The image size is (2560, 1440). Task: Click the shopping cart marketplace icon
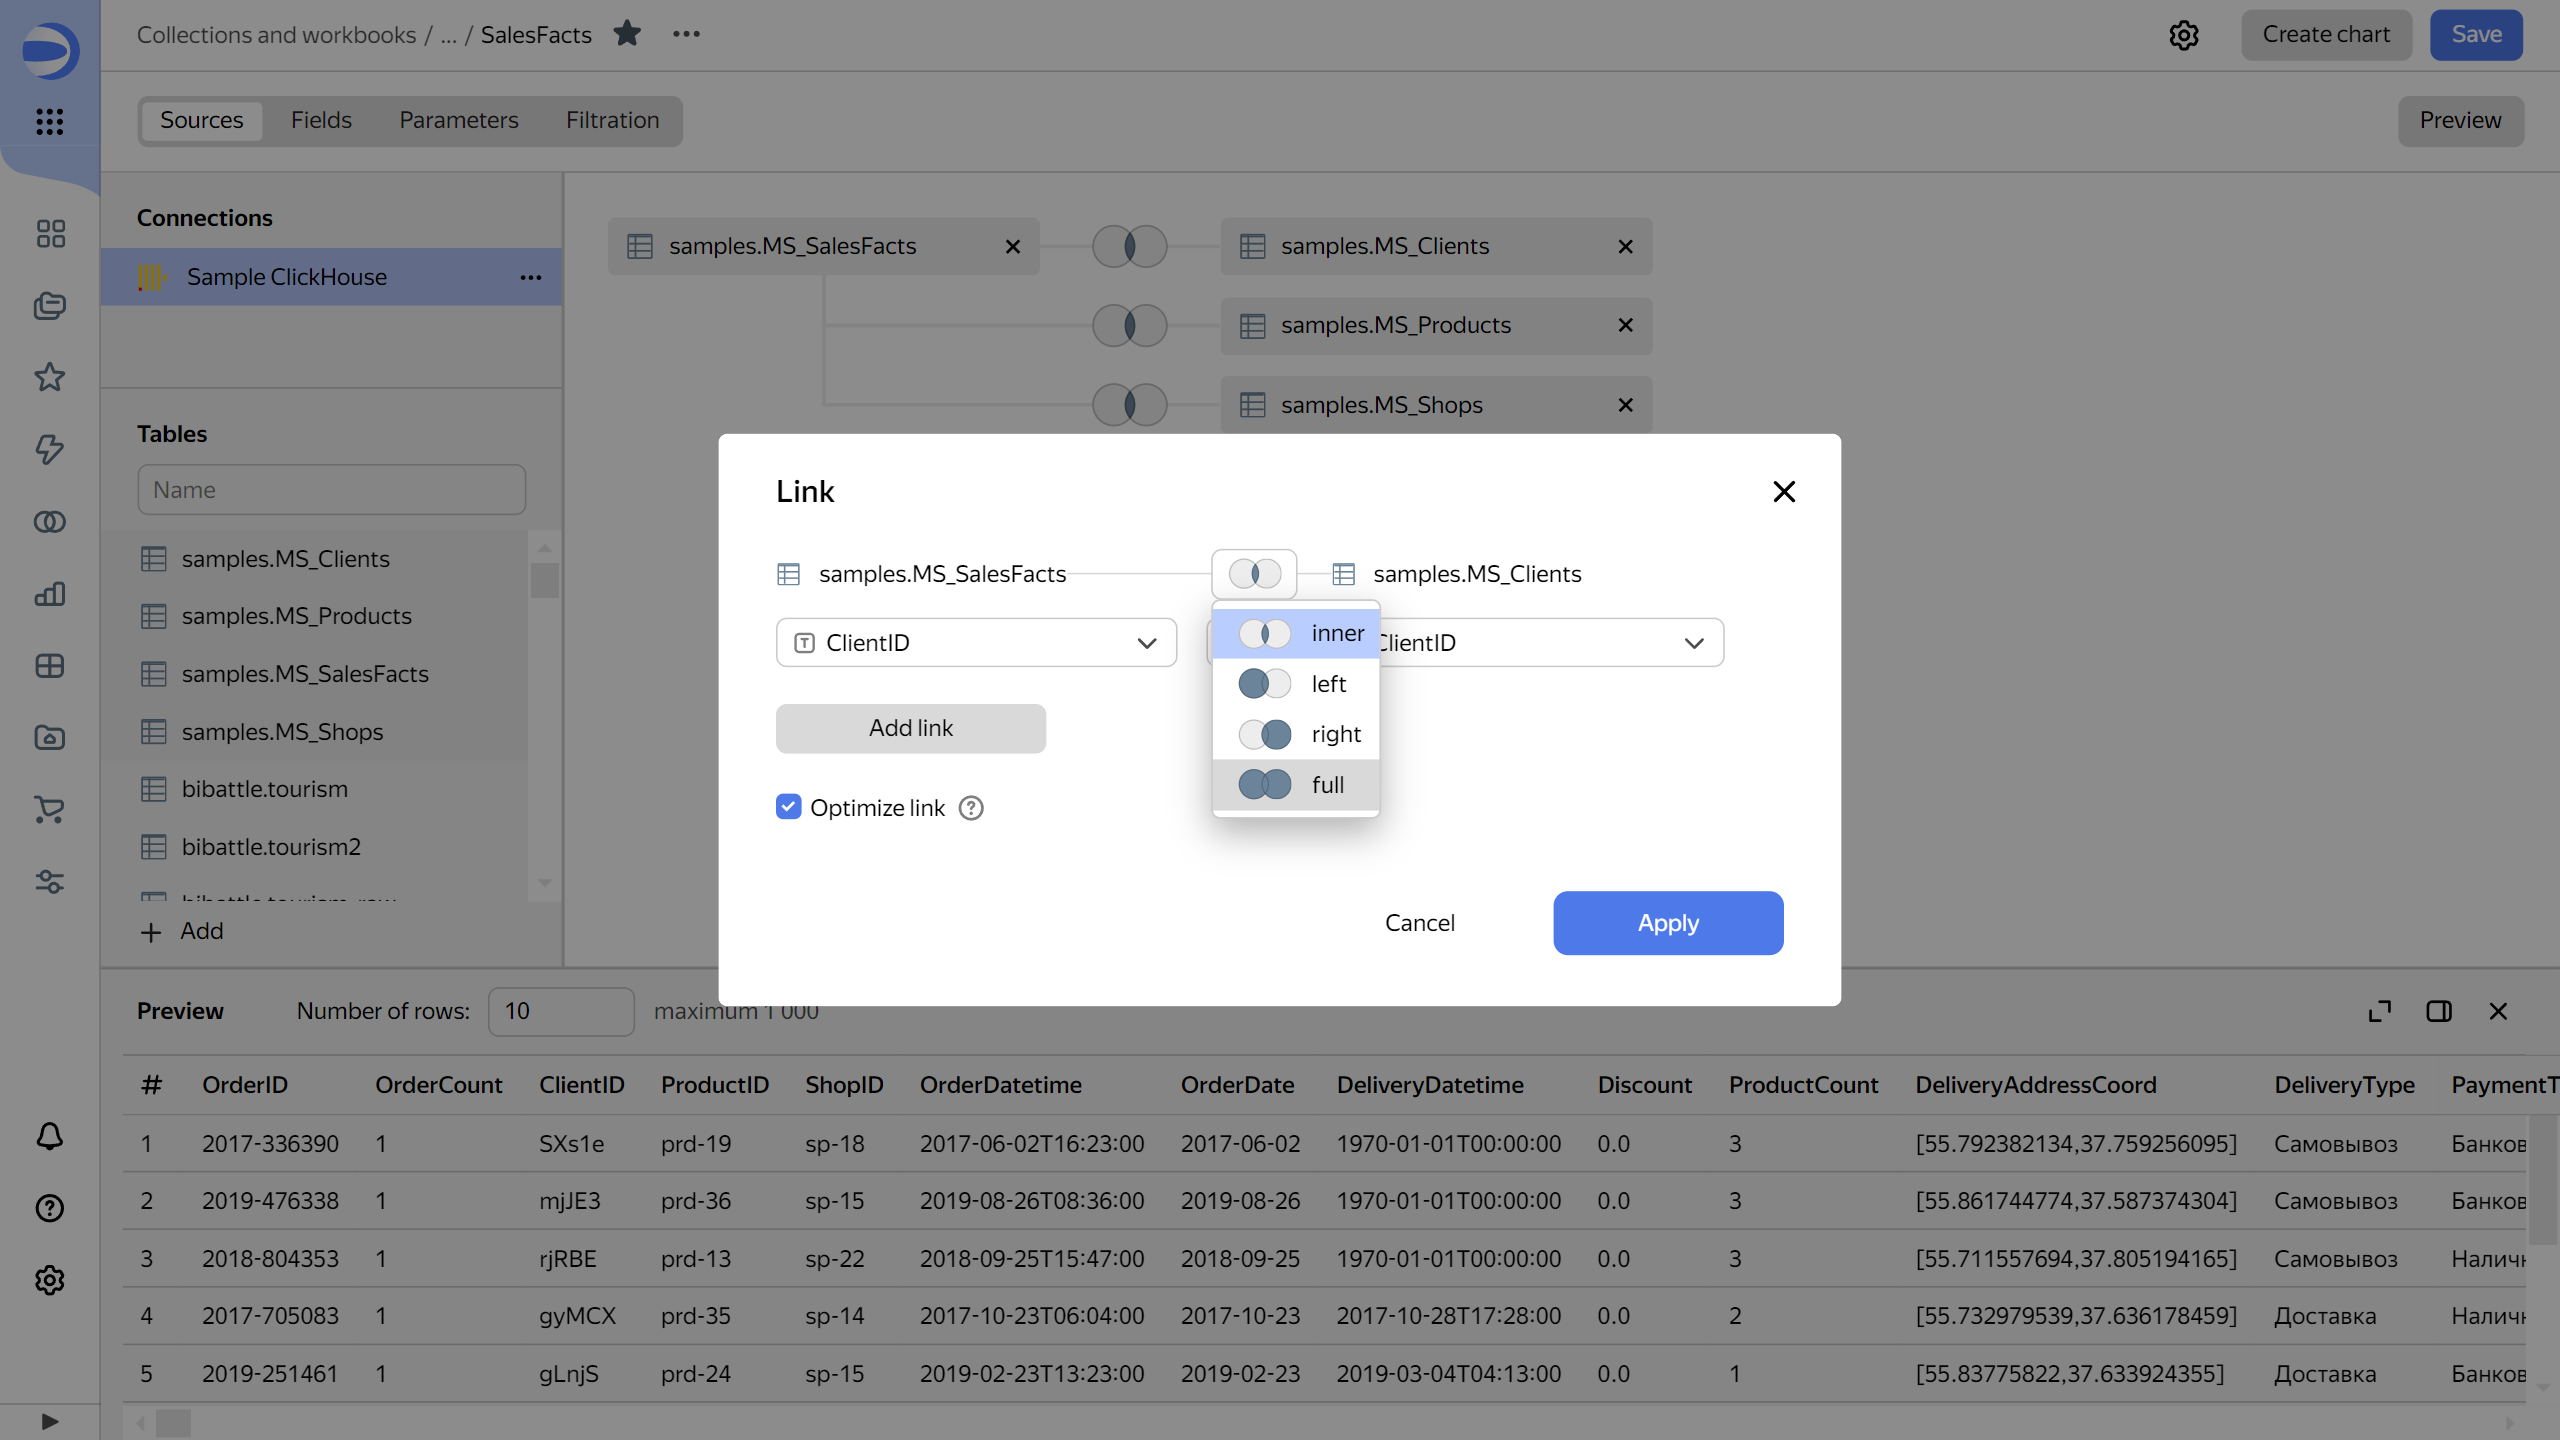pyautogui.click(x=50, y=810)
